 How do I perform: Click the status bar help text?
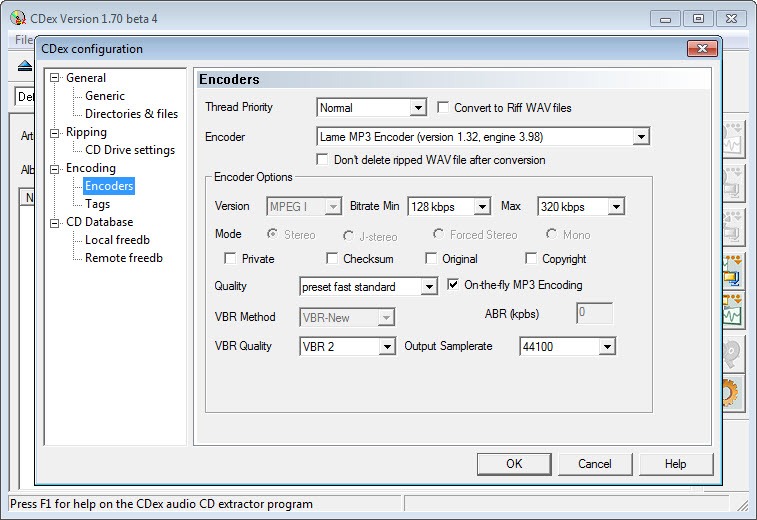coord(161,504)
